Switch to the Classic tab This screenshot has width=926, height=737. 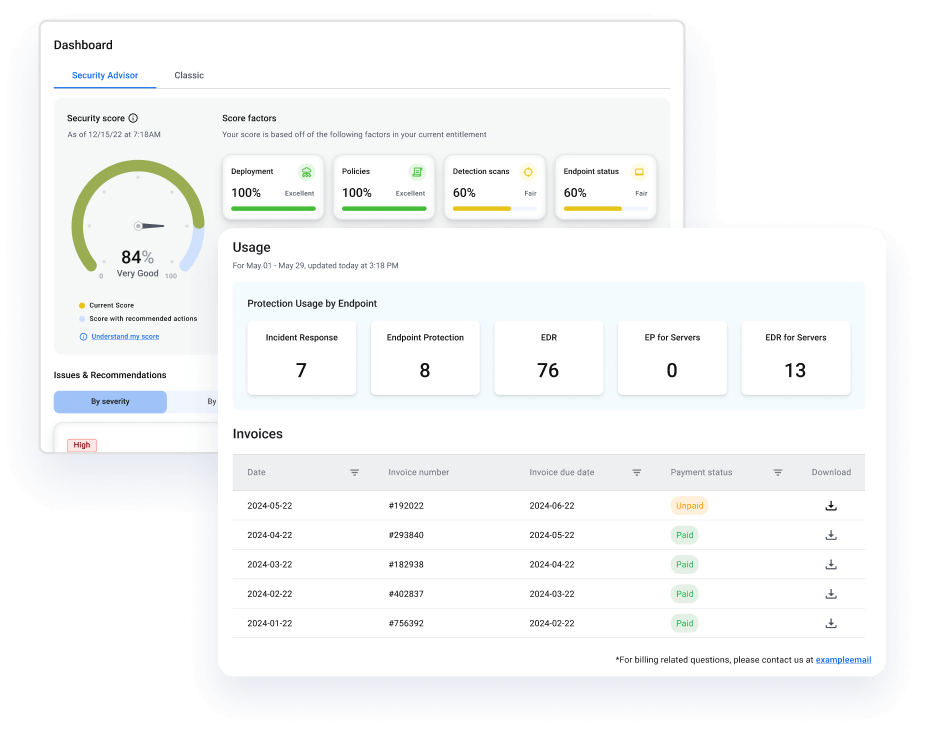189,75
